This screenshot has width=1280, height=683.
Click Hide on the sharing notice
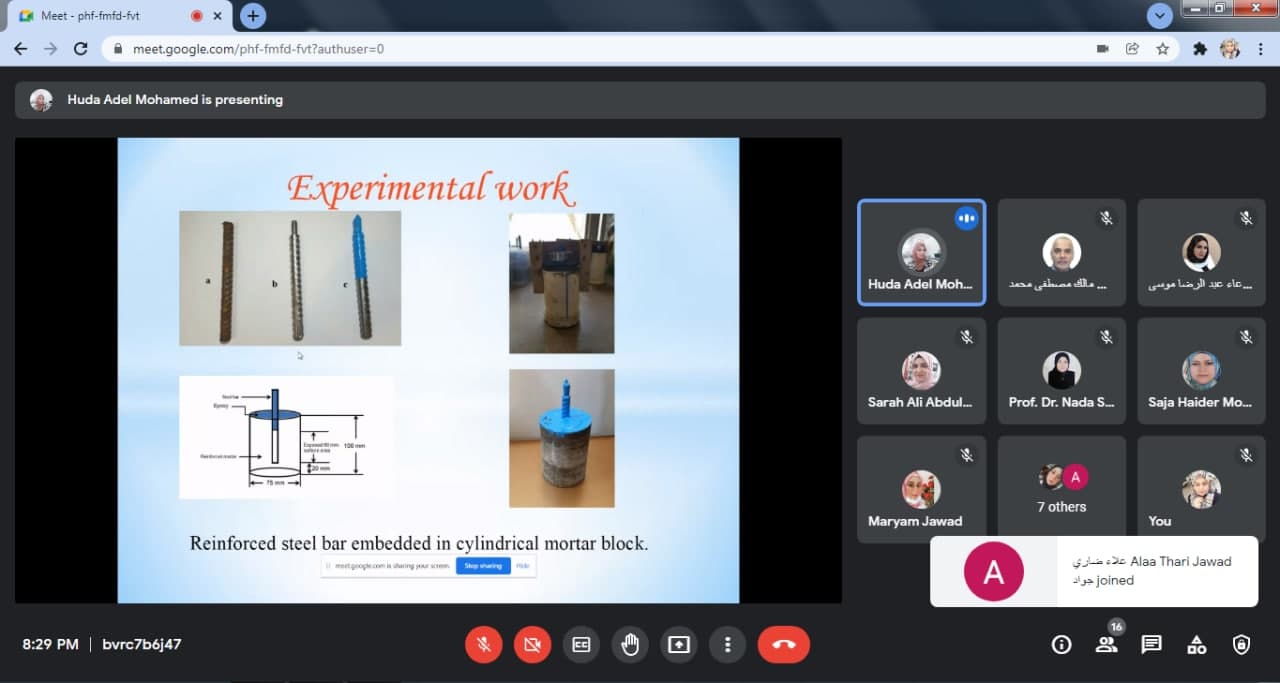pyautogui.click(x=522, y=566)
